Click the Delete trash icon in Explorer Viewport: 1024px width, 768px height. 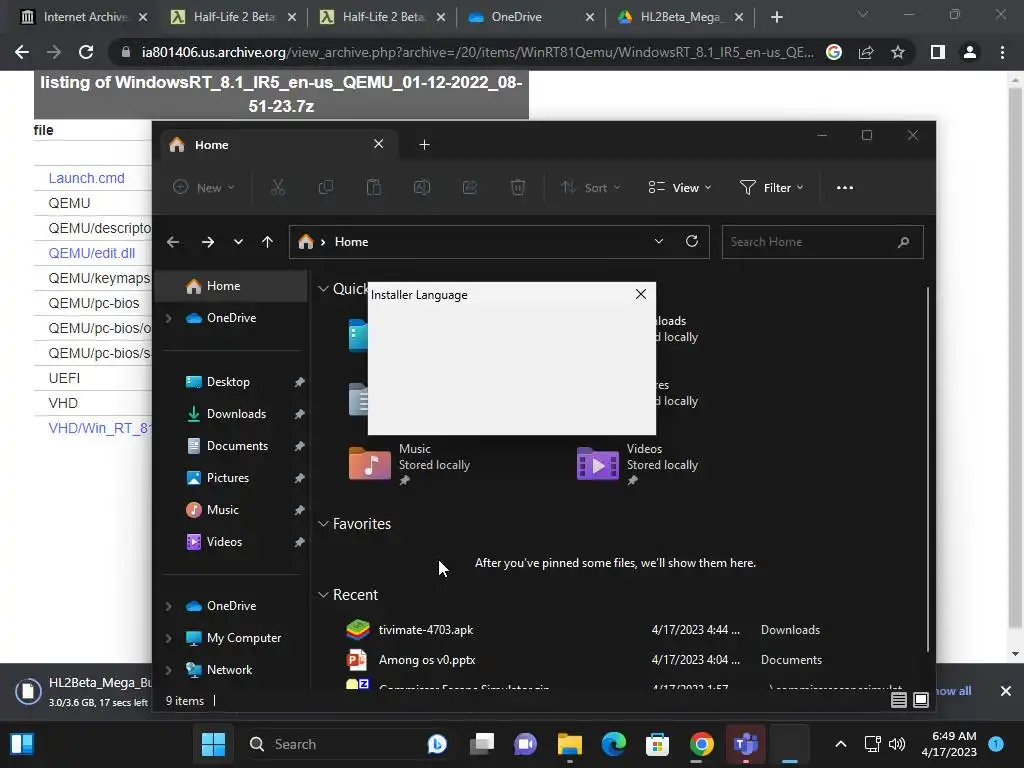518,187
